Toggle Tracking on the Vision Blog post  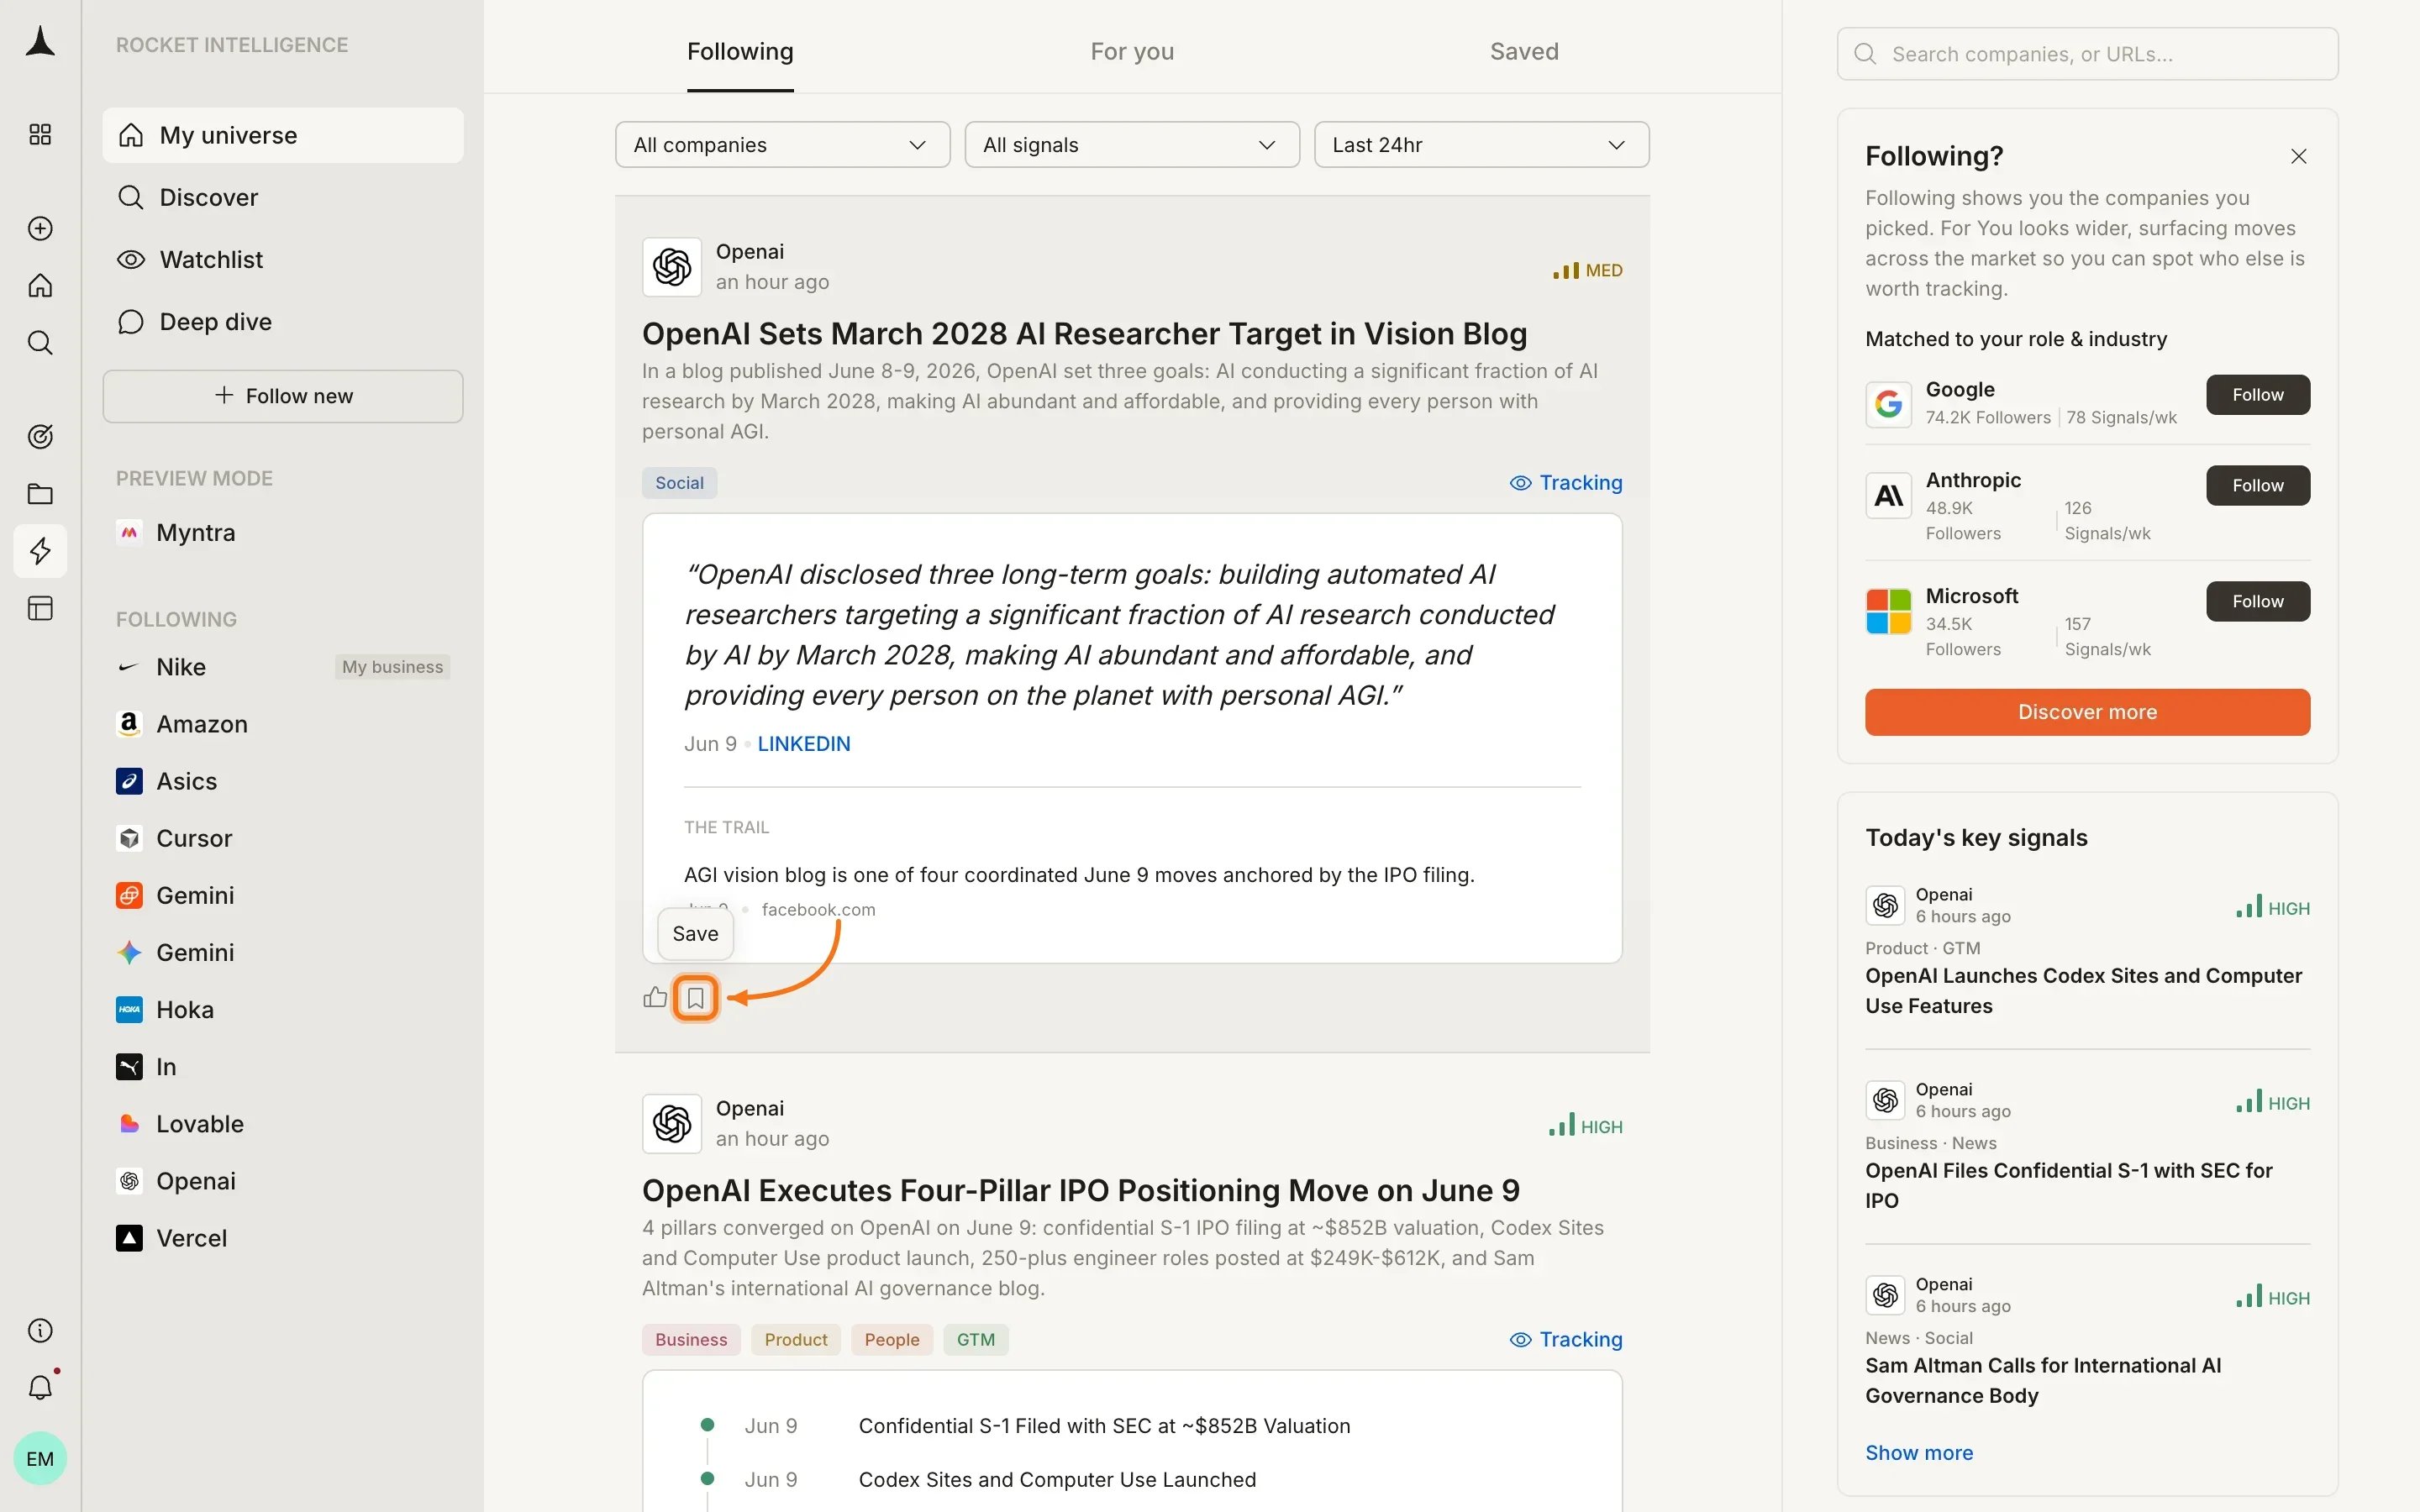coord(1565,483)
